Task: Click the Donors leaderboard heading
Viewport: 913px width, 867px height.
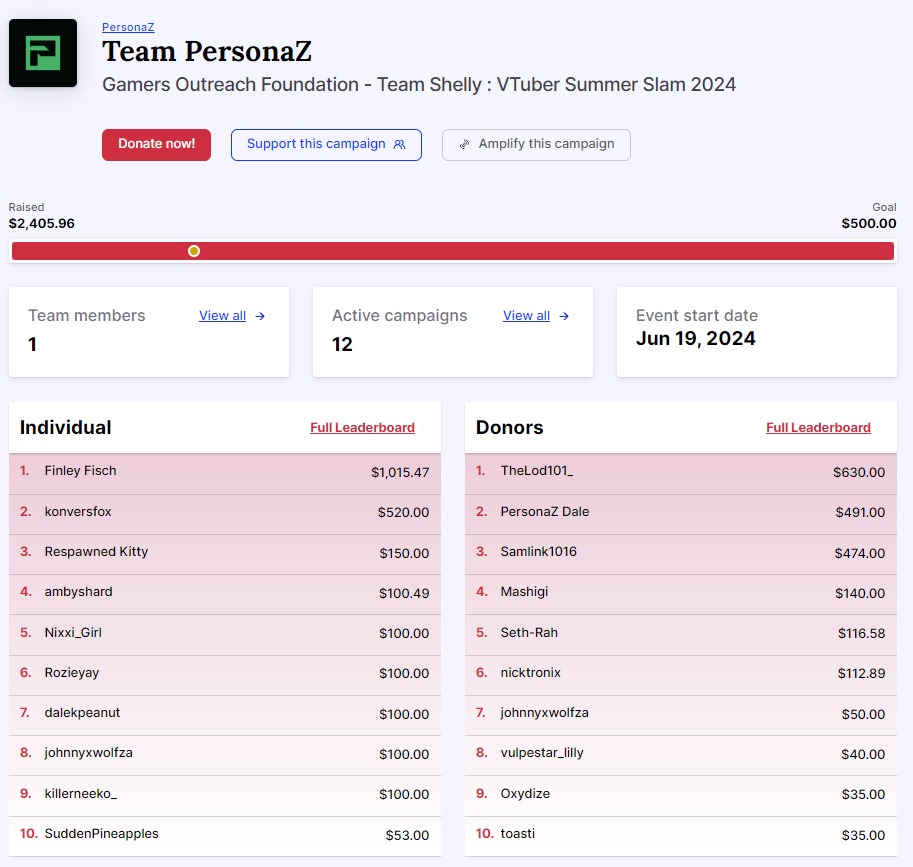Action: pos(509,427)
